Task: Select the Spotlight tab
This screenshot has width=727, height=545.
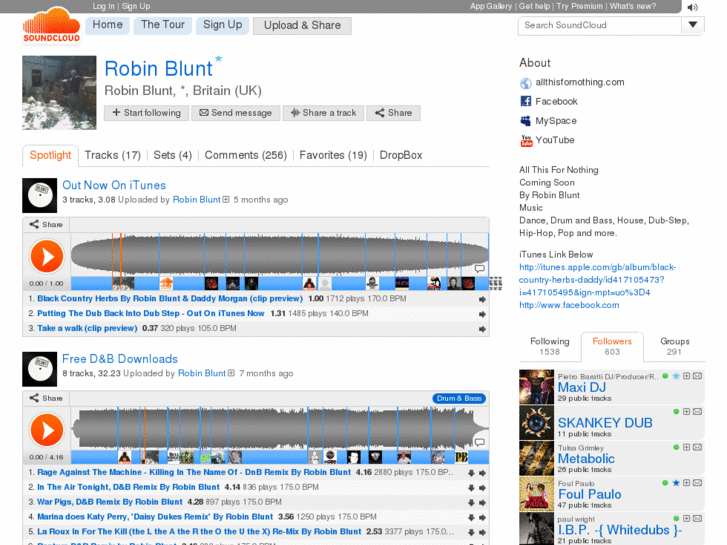Action: tap(50, 155)
